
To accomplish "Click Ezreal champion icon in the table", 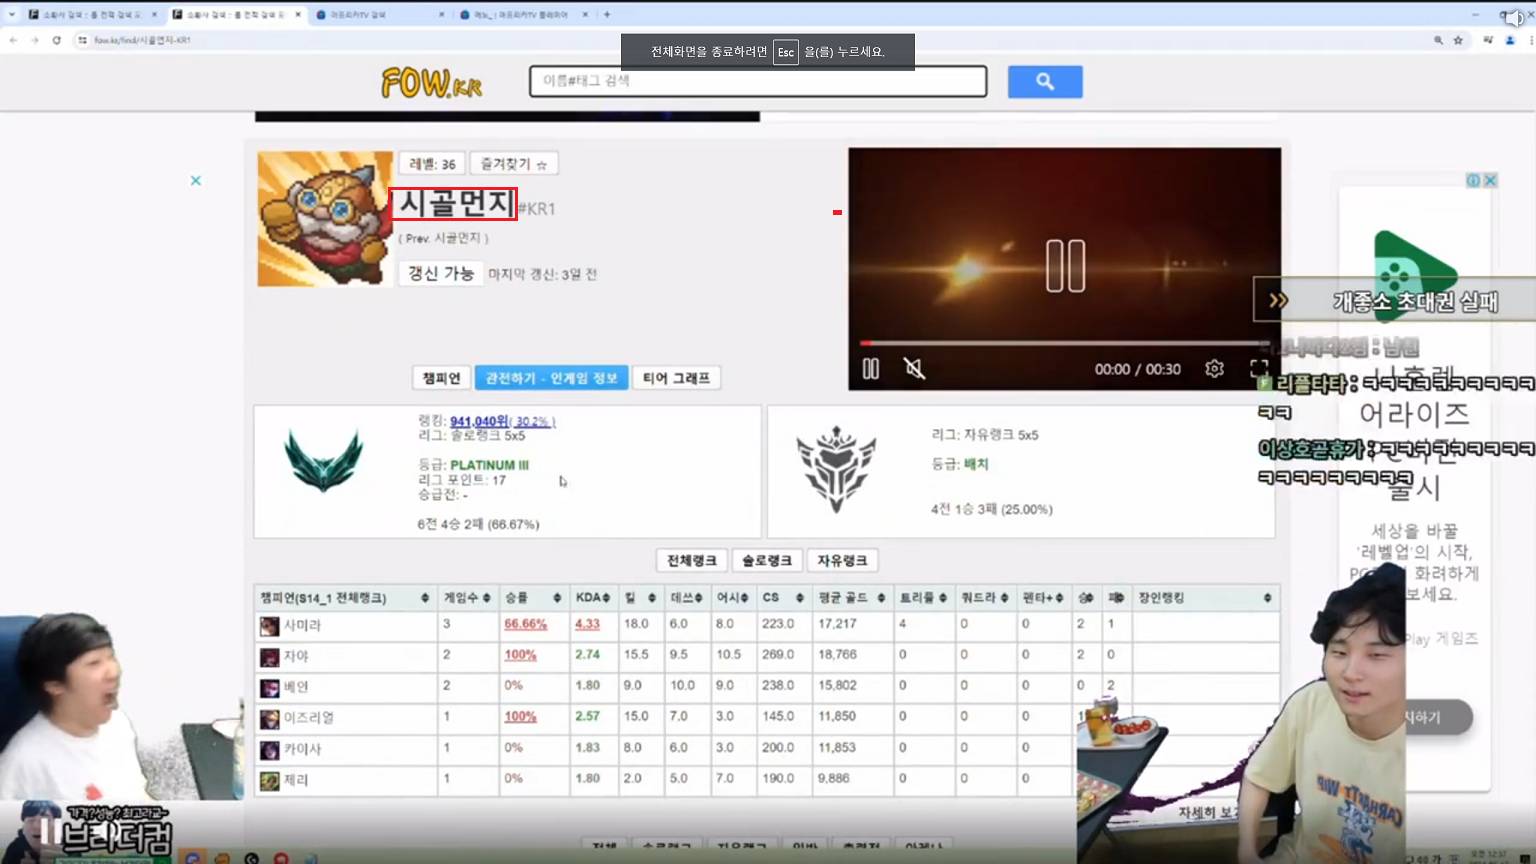I will coord(269,719).
